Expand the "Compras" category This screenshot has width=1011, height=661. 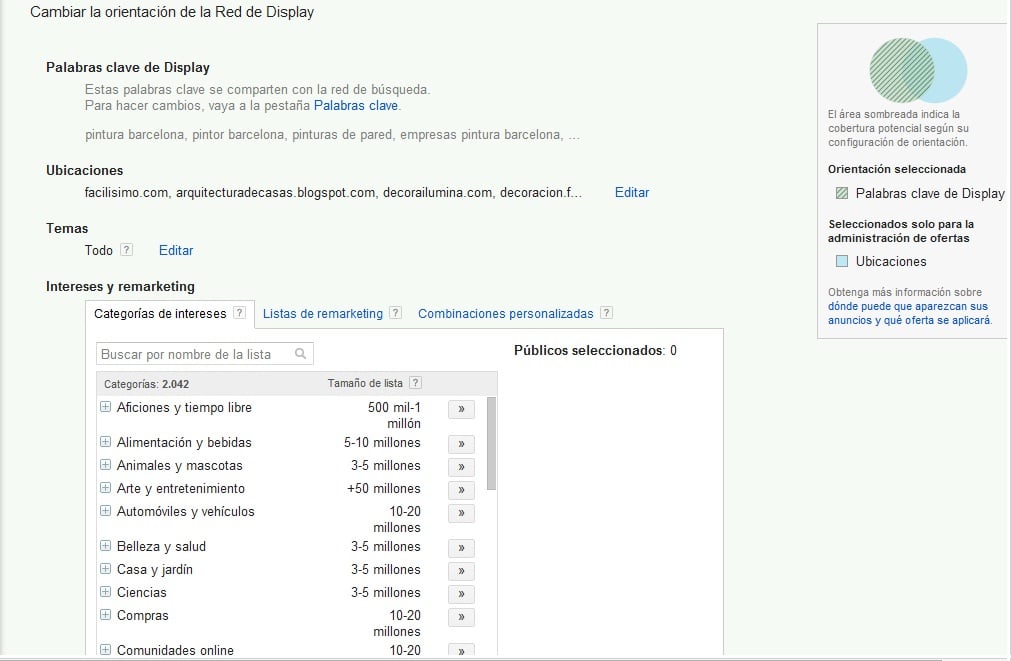click(106, 616)
